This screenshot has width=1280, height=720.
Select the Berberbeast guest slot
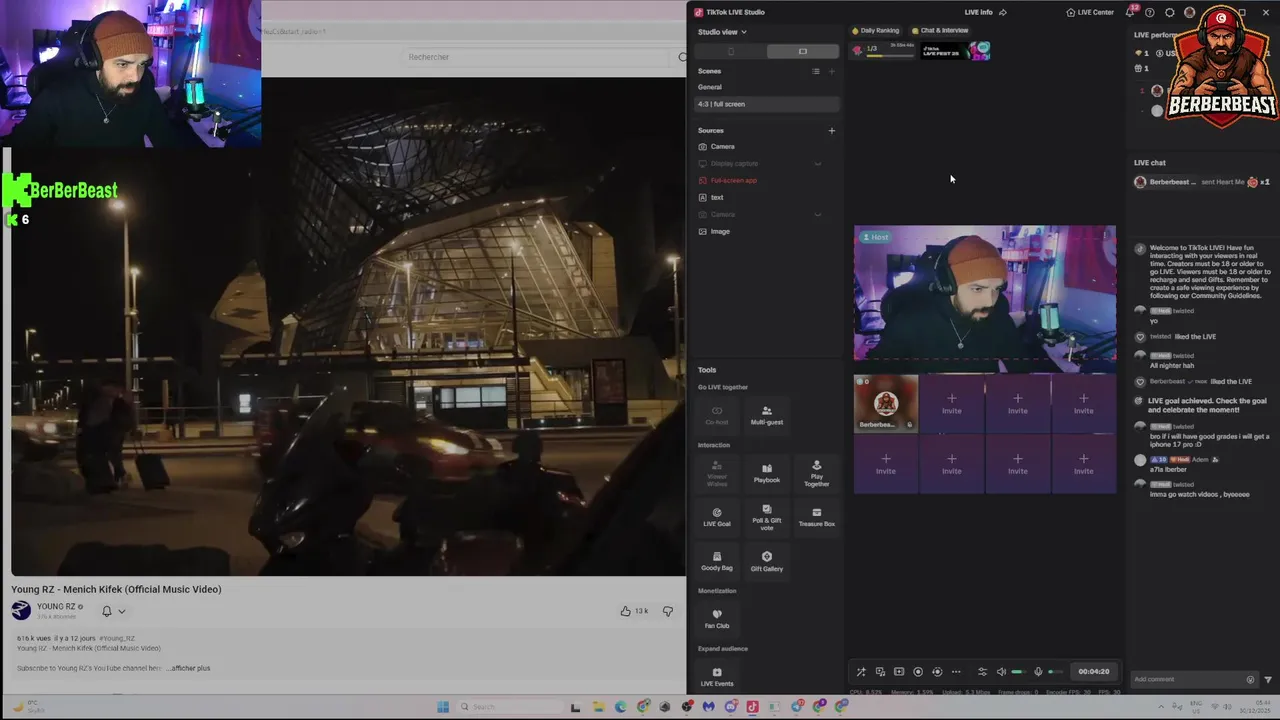(x=886, y=403)
